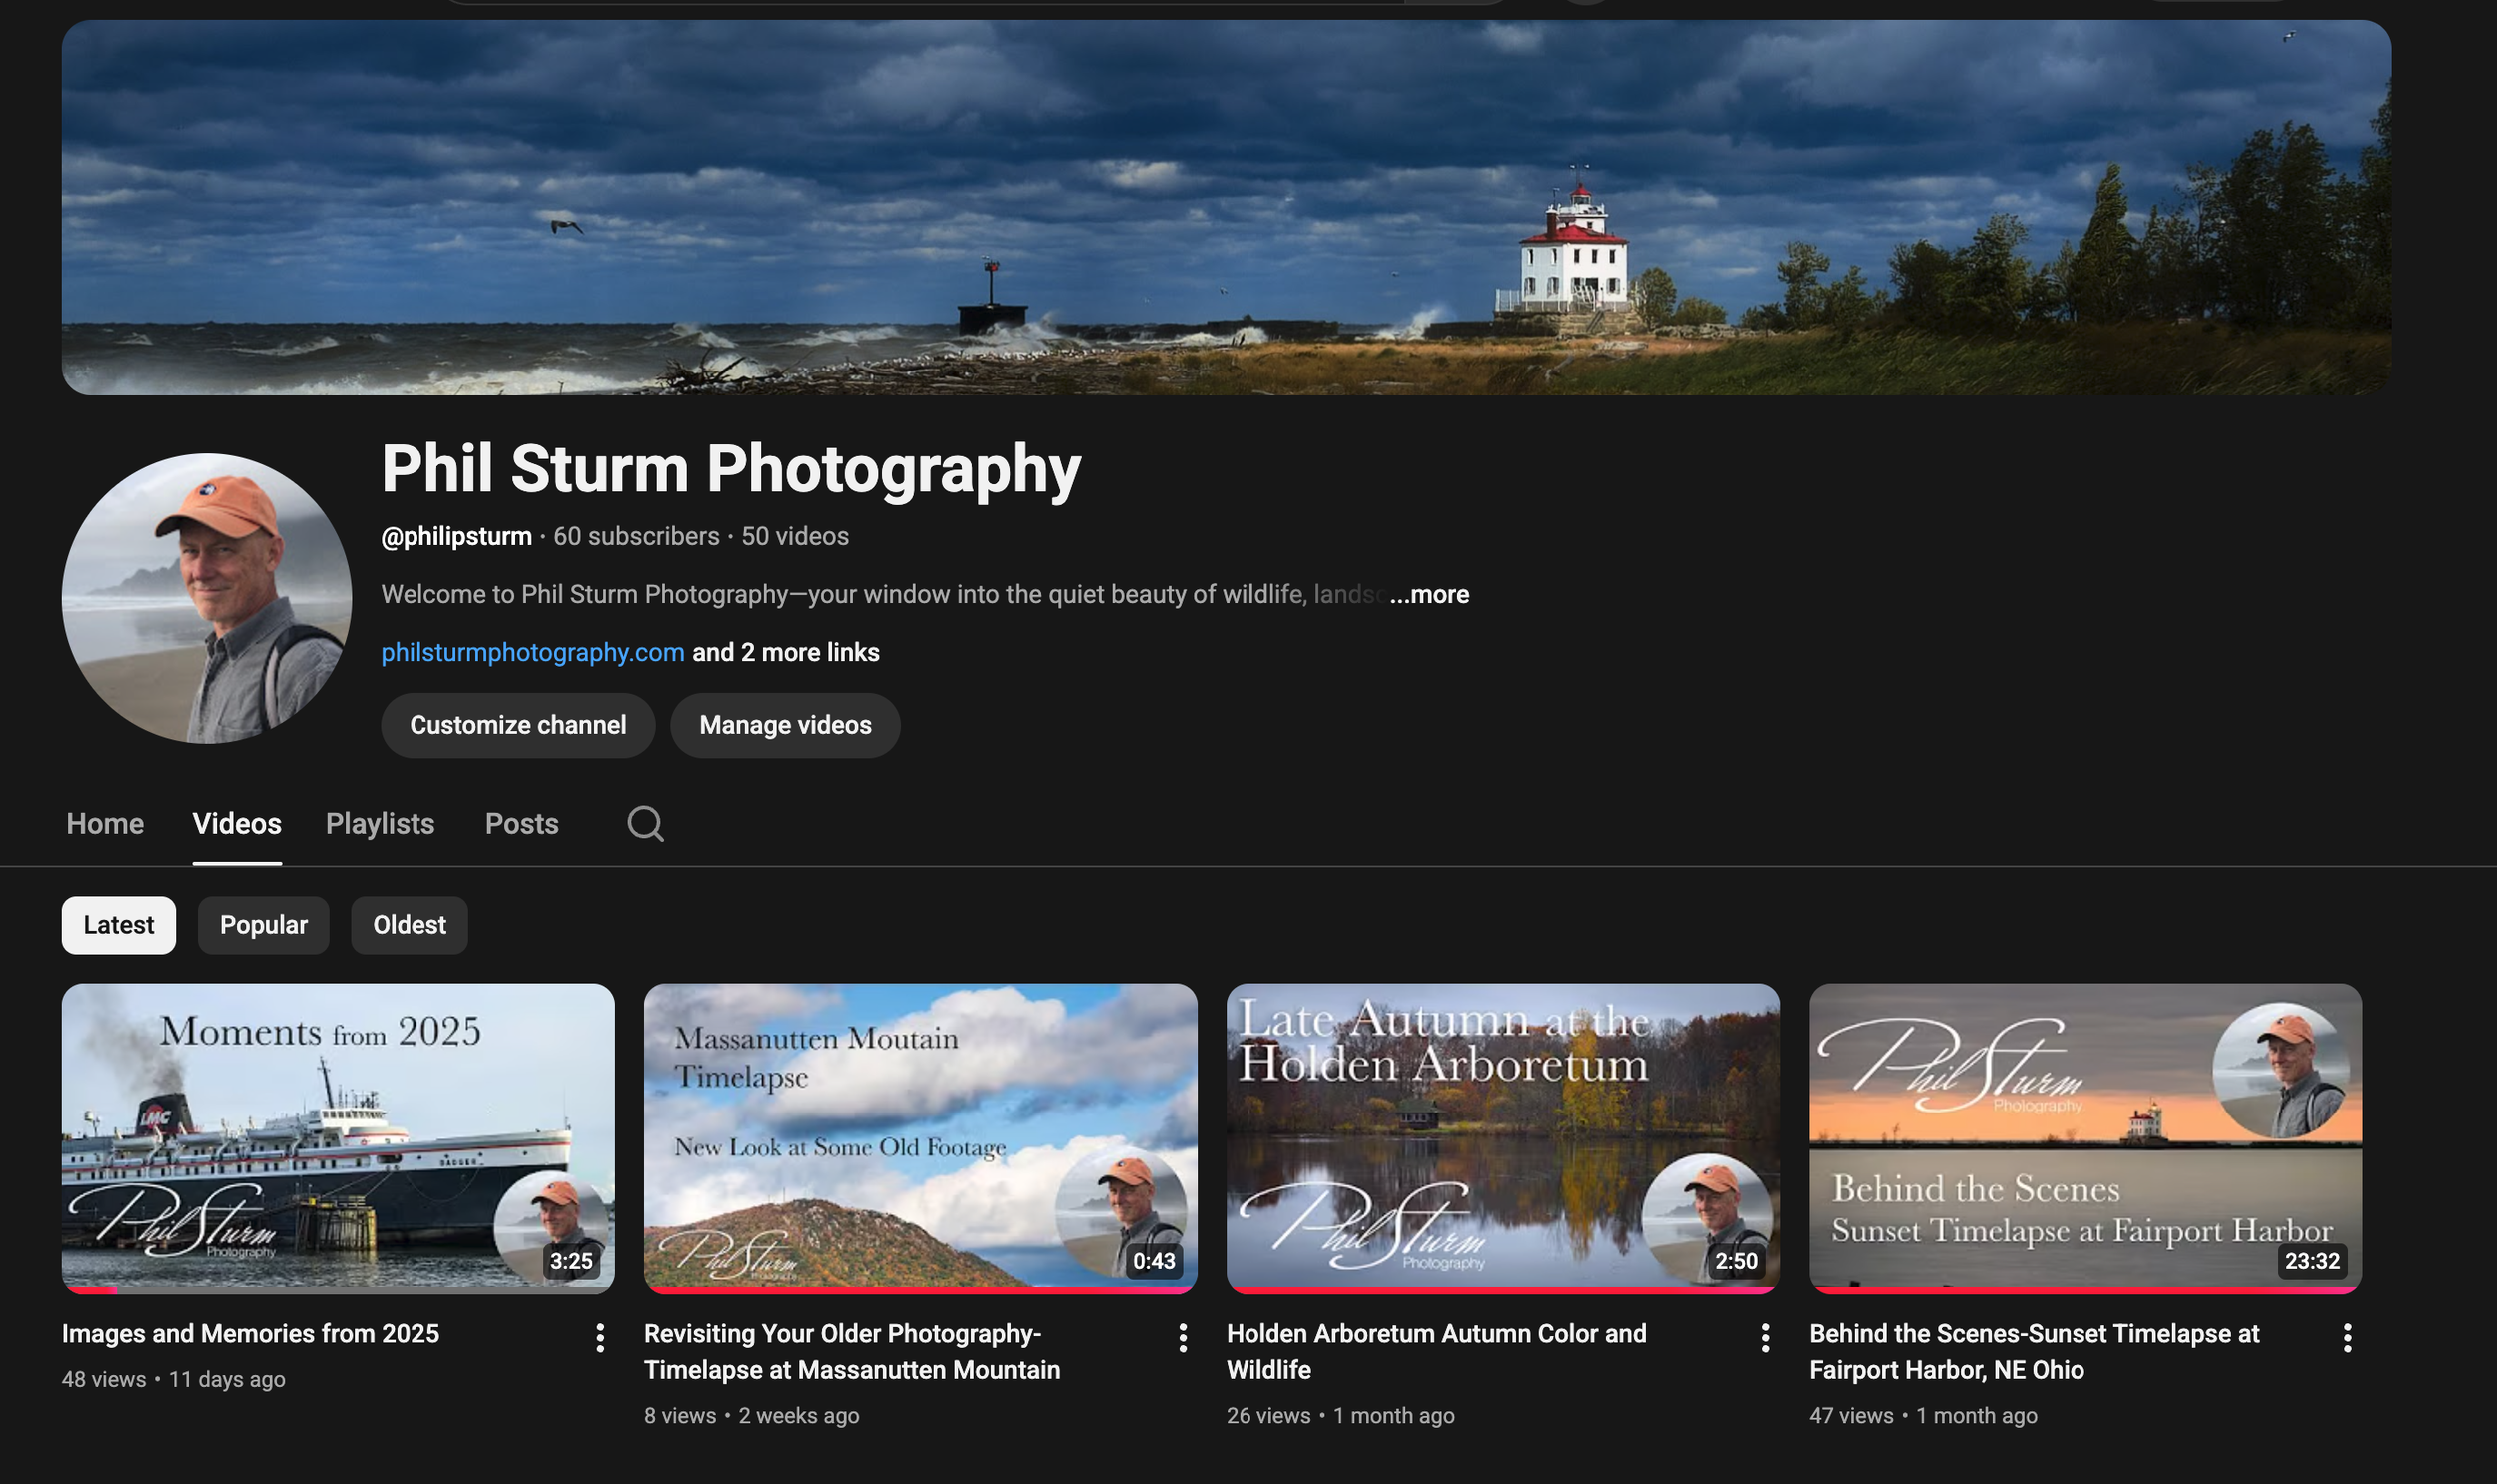The width and height of the screenshot is (2497, 1484).
Task: Open options menu for Images and Memories video
Action: click(x=600, y=1337)
